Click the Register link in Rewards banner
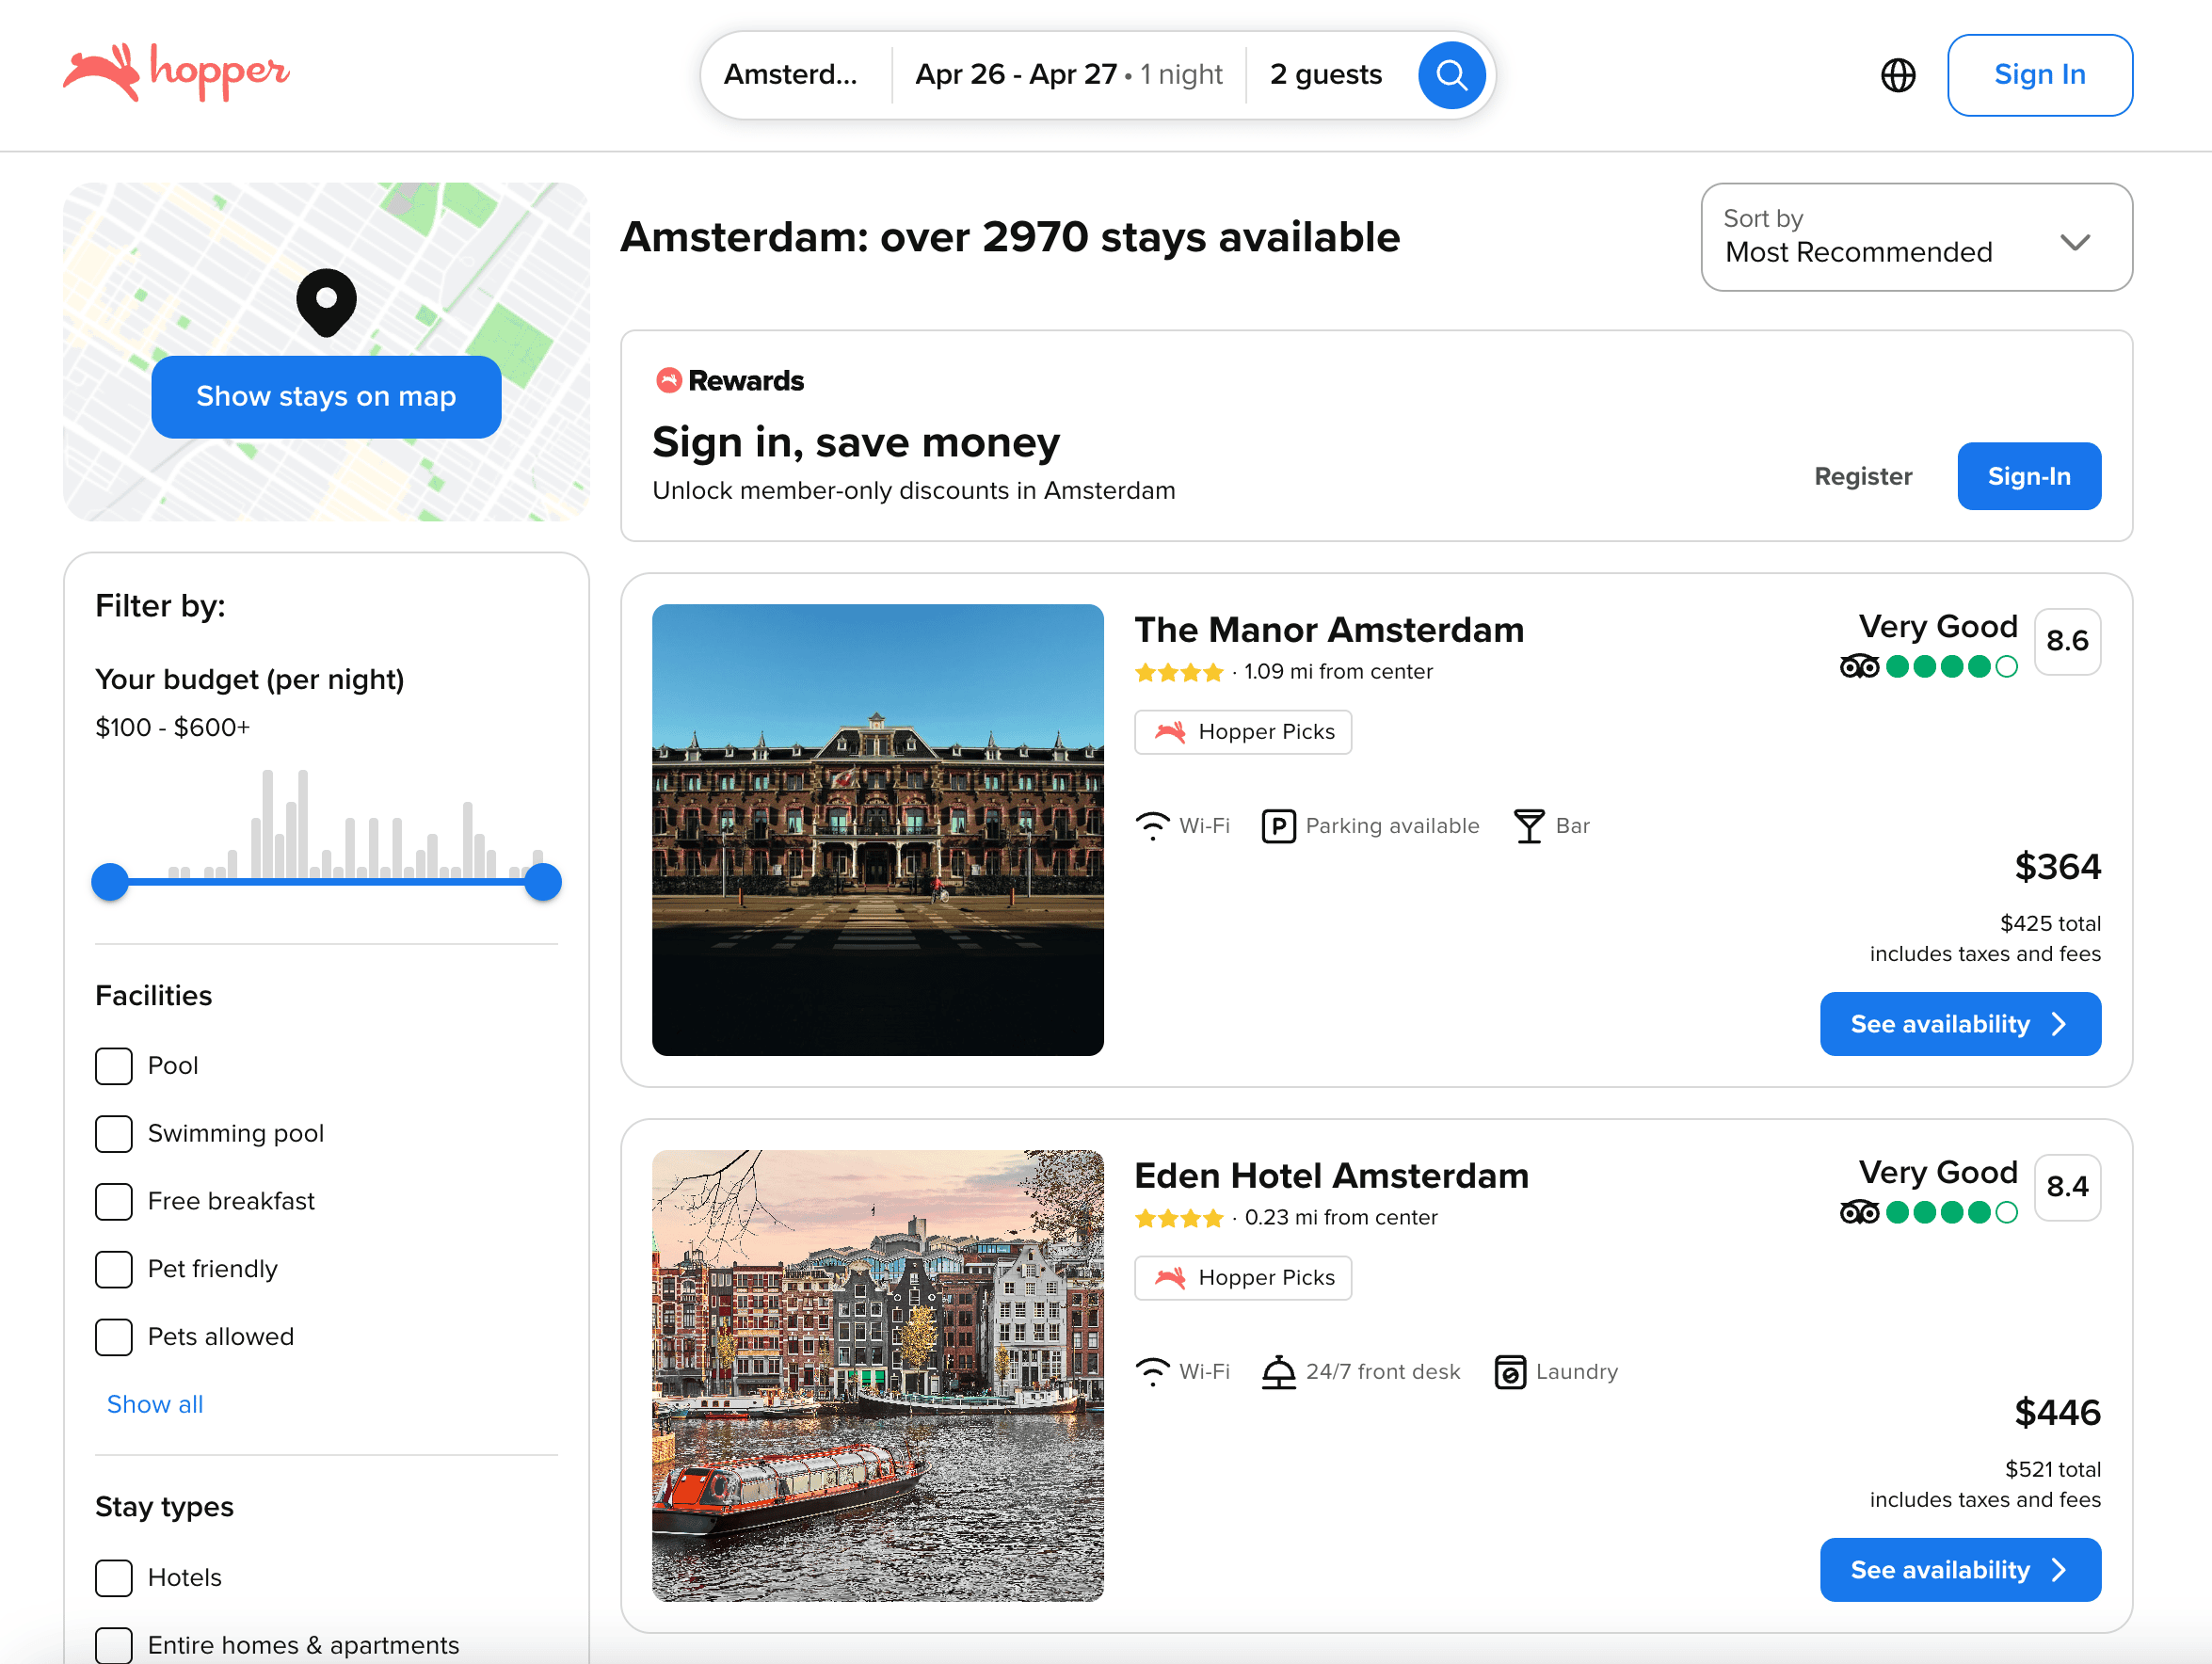Screen dimensions: 2212x1664 tap(1862, 477)
